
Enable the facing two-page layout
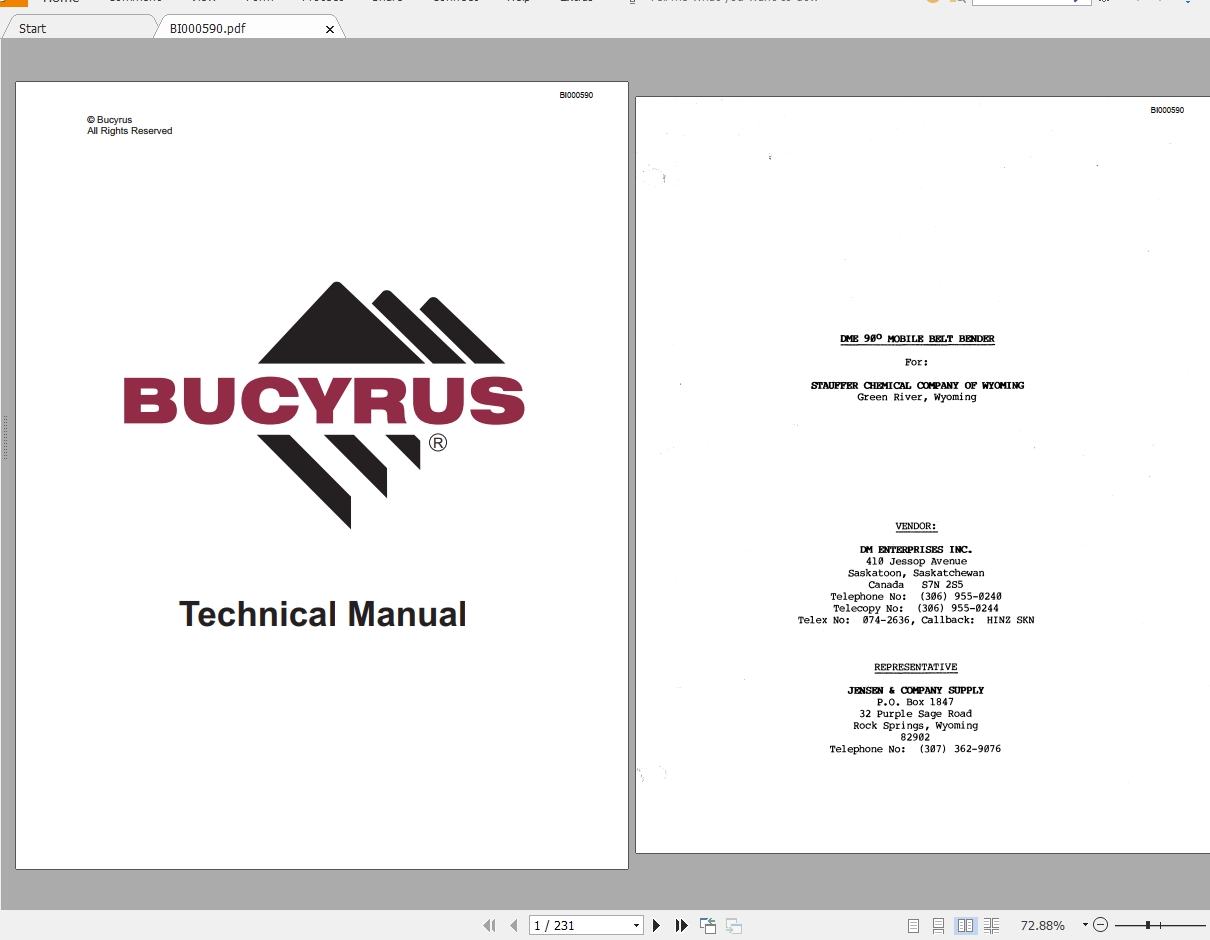pos(964,925)
